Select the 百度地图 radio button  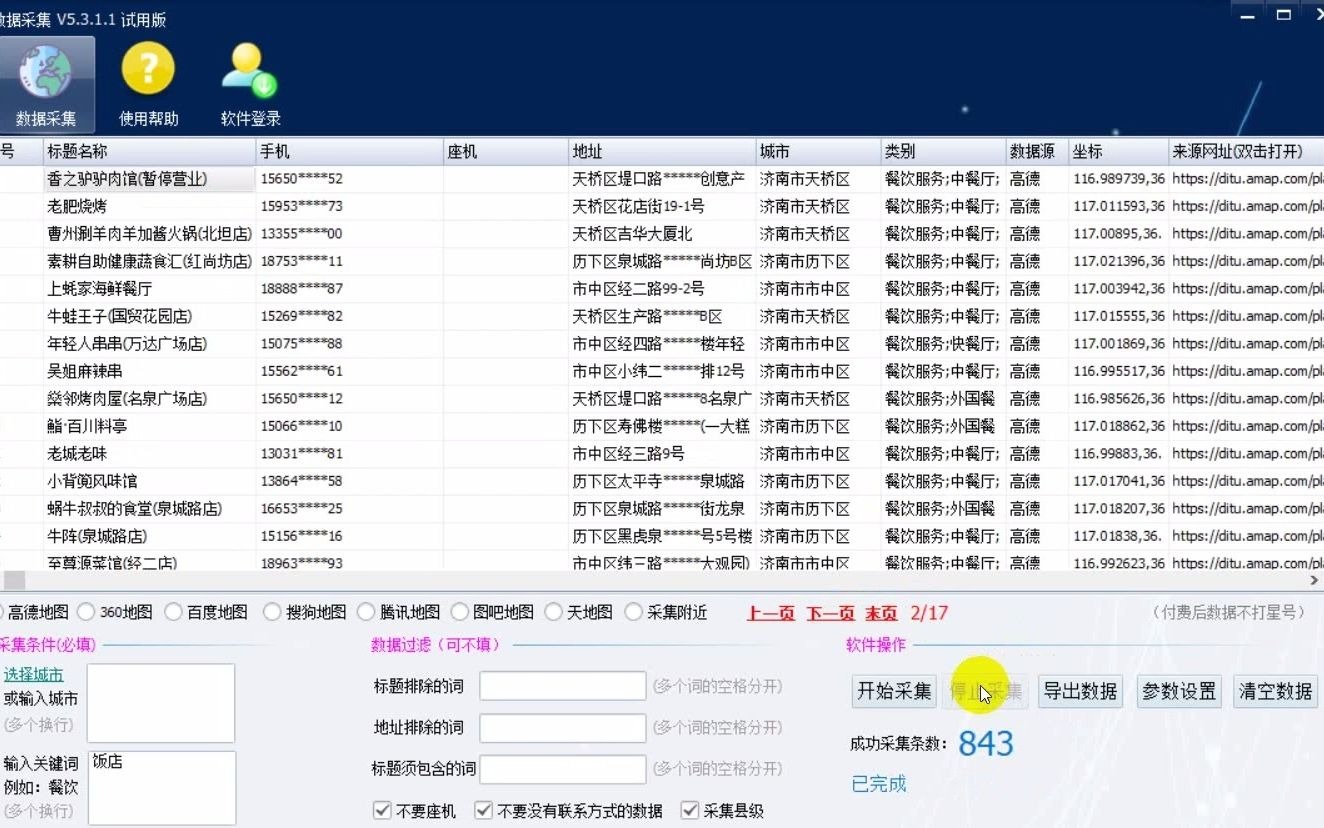click(x=174, y=612)
